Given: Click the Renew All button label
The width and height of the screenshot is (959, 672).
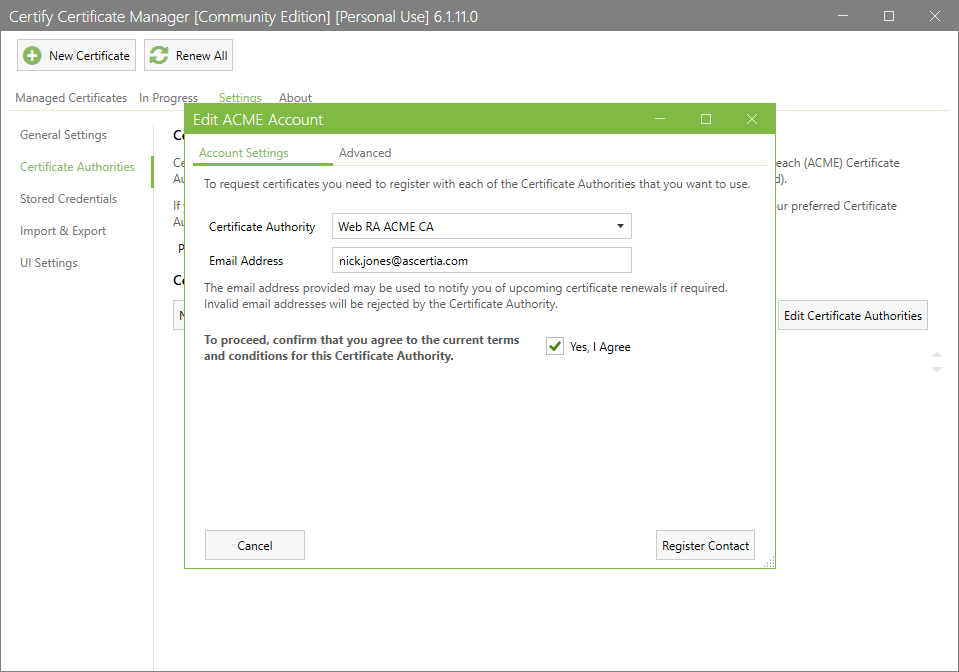Looking at the screenshot, I should pyautogui.click(x=201, y=56).
